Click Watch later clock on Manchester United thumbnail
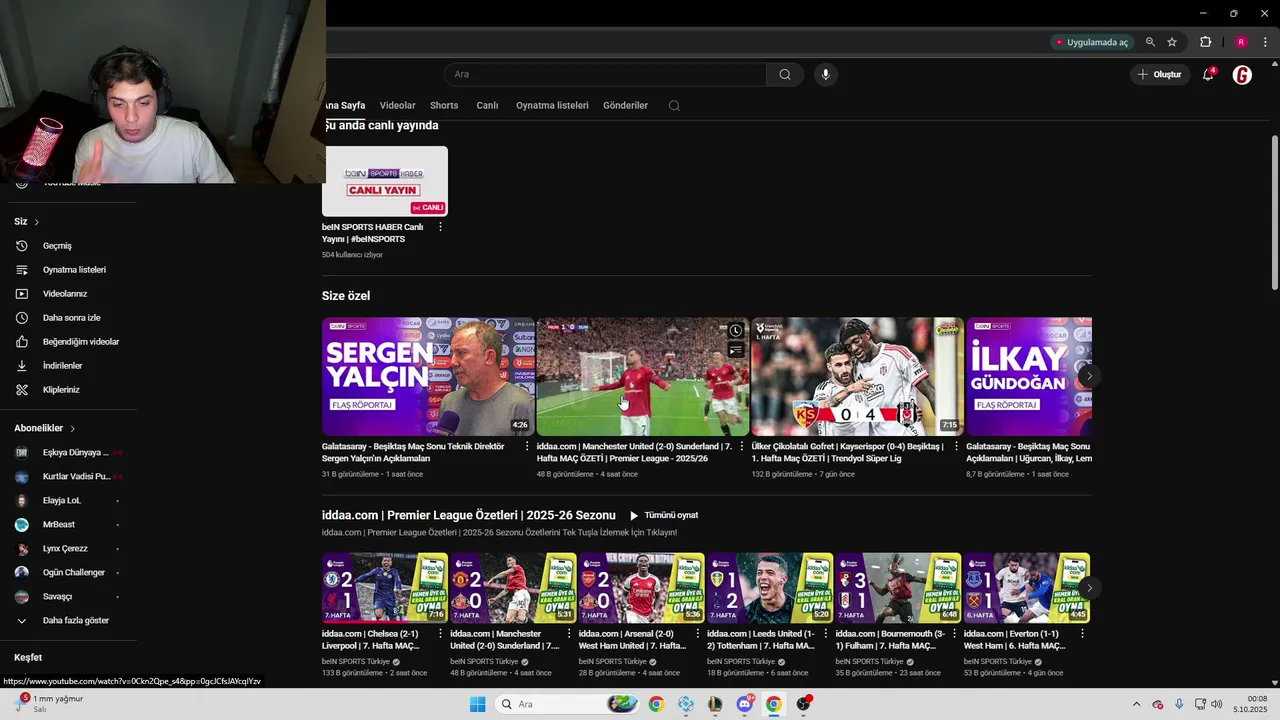1280x720 pixels. tap(736, 331)
